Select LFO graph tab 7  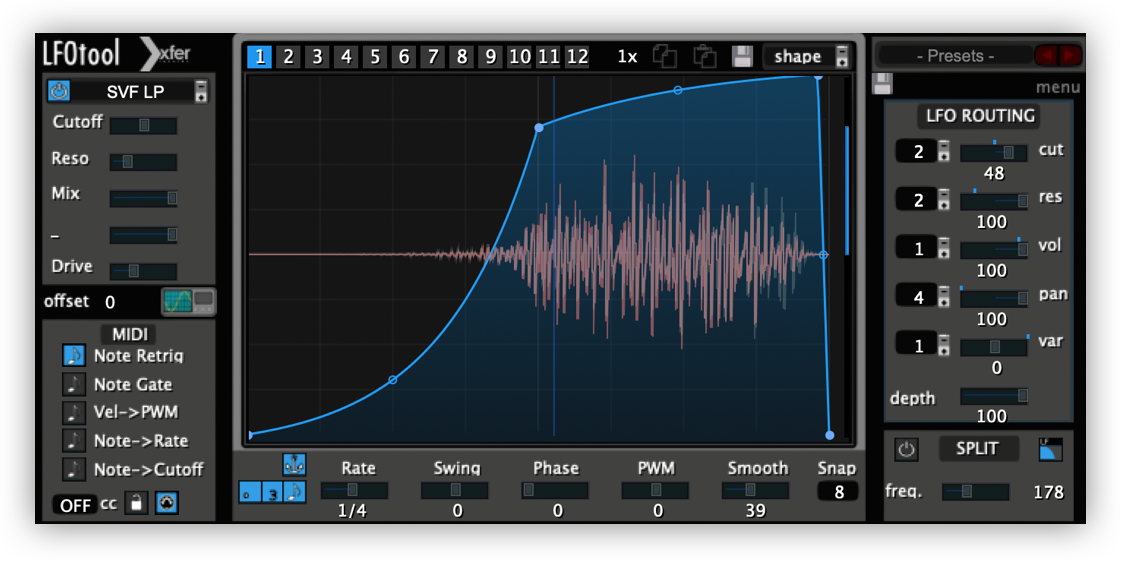433,56
